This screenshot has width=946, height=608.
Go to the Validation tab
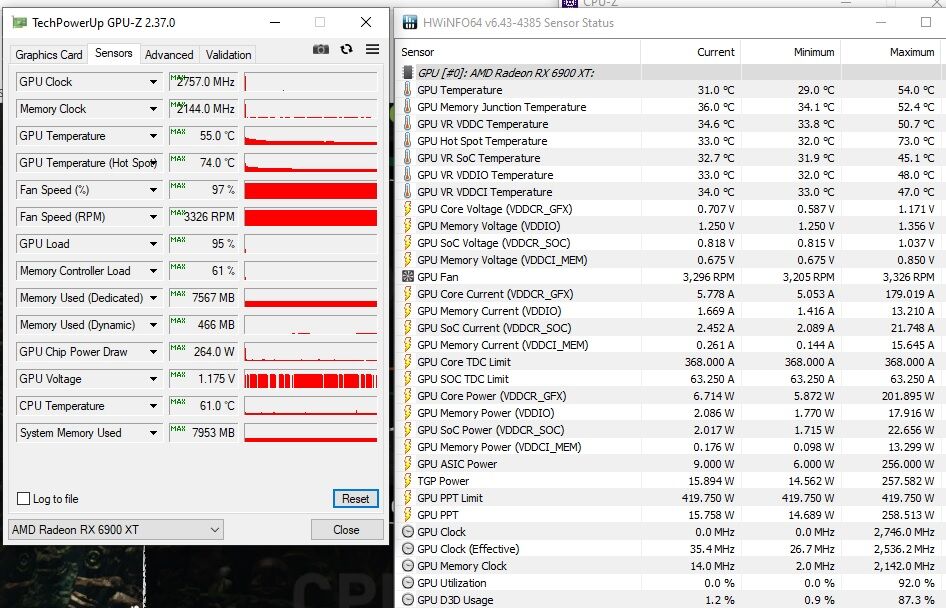tap(228, 55)
